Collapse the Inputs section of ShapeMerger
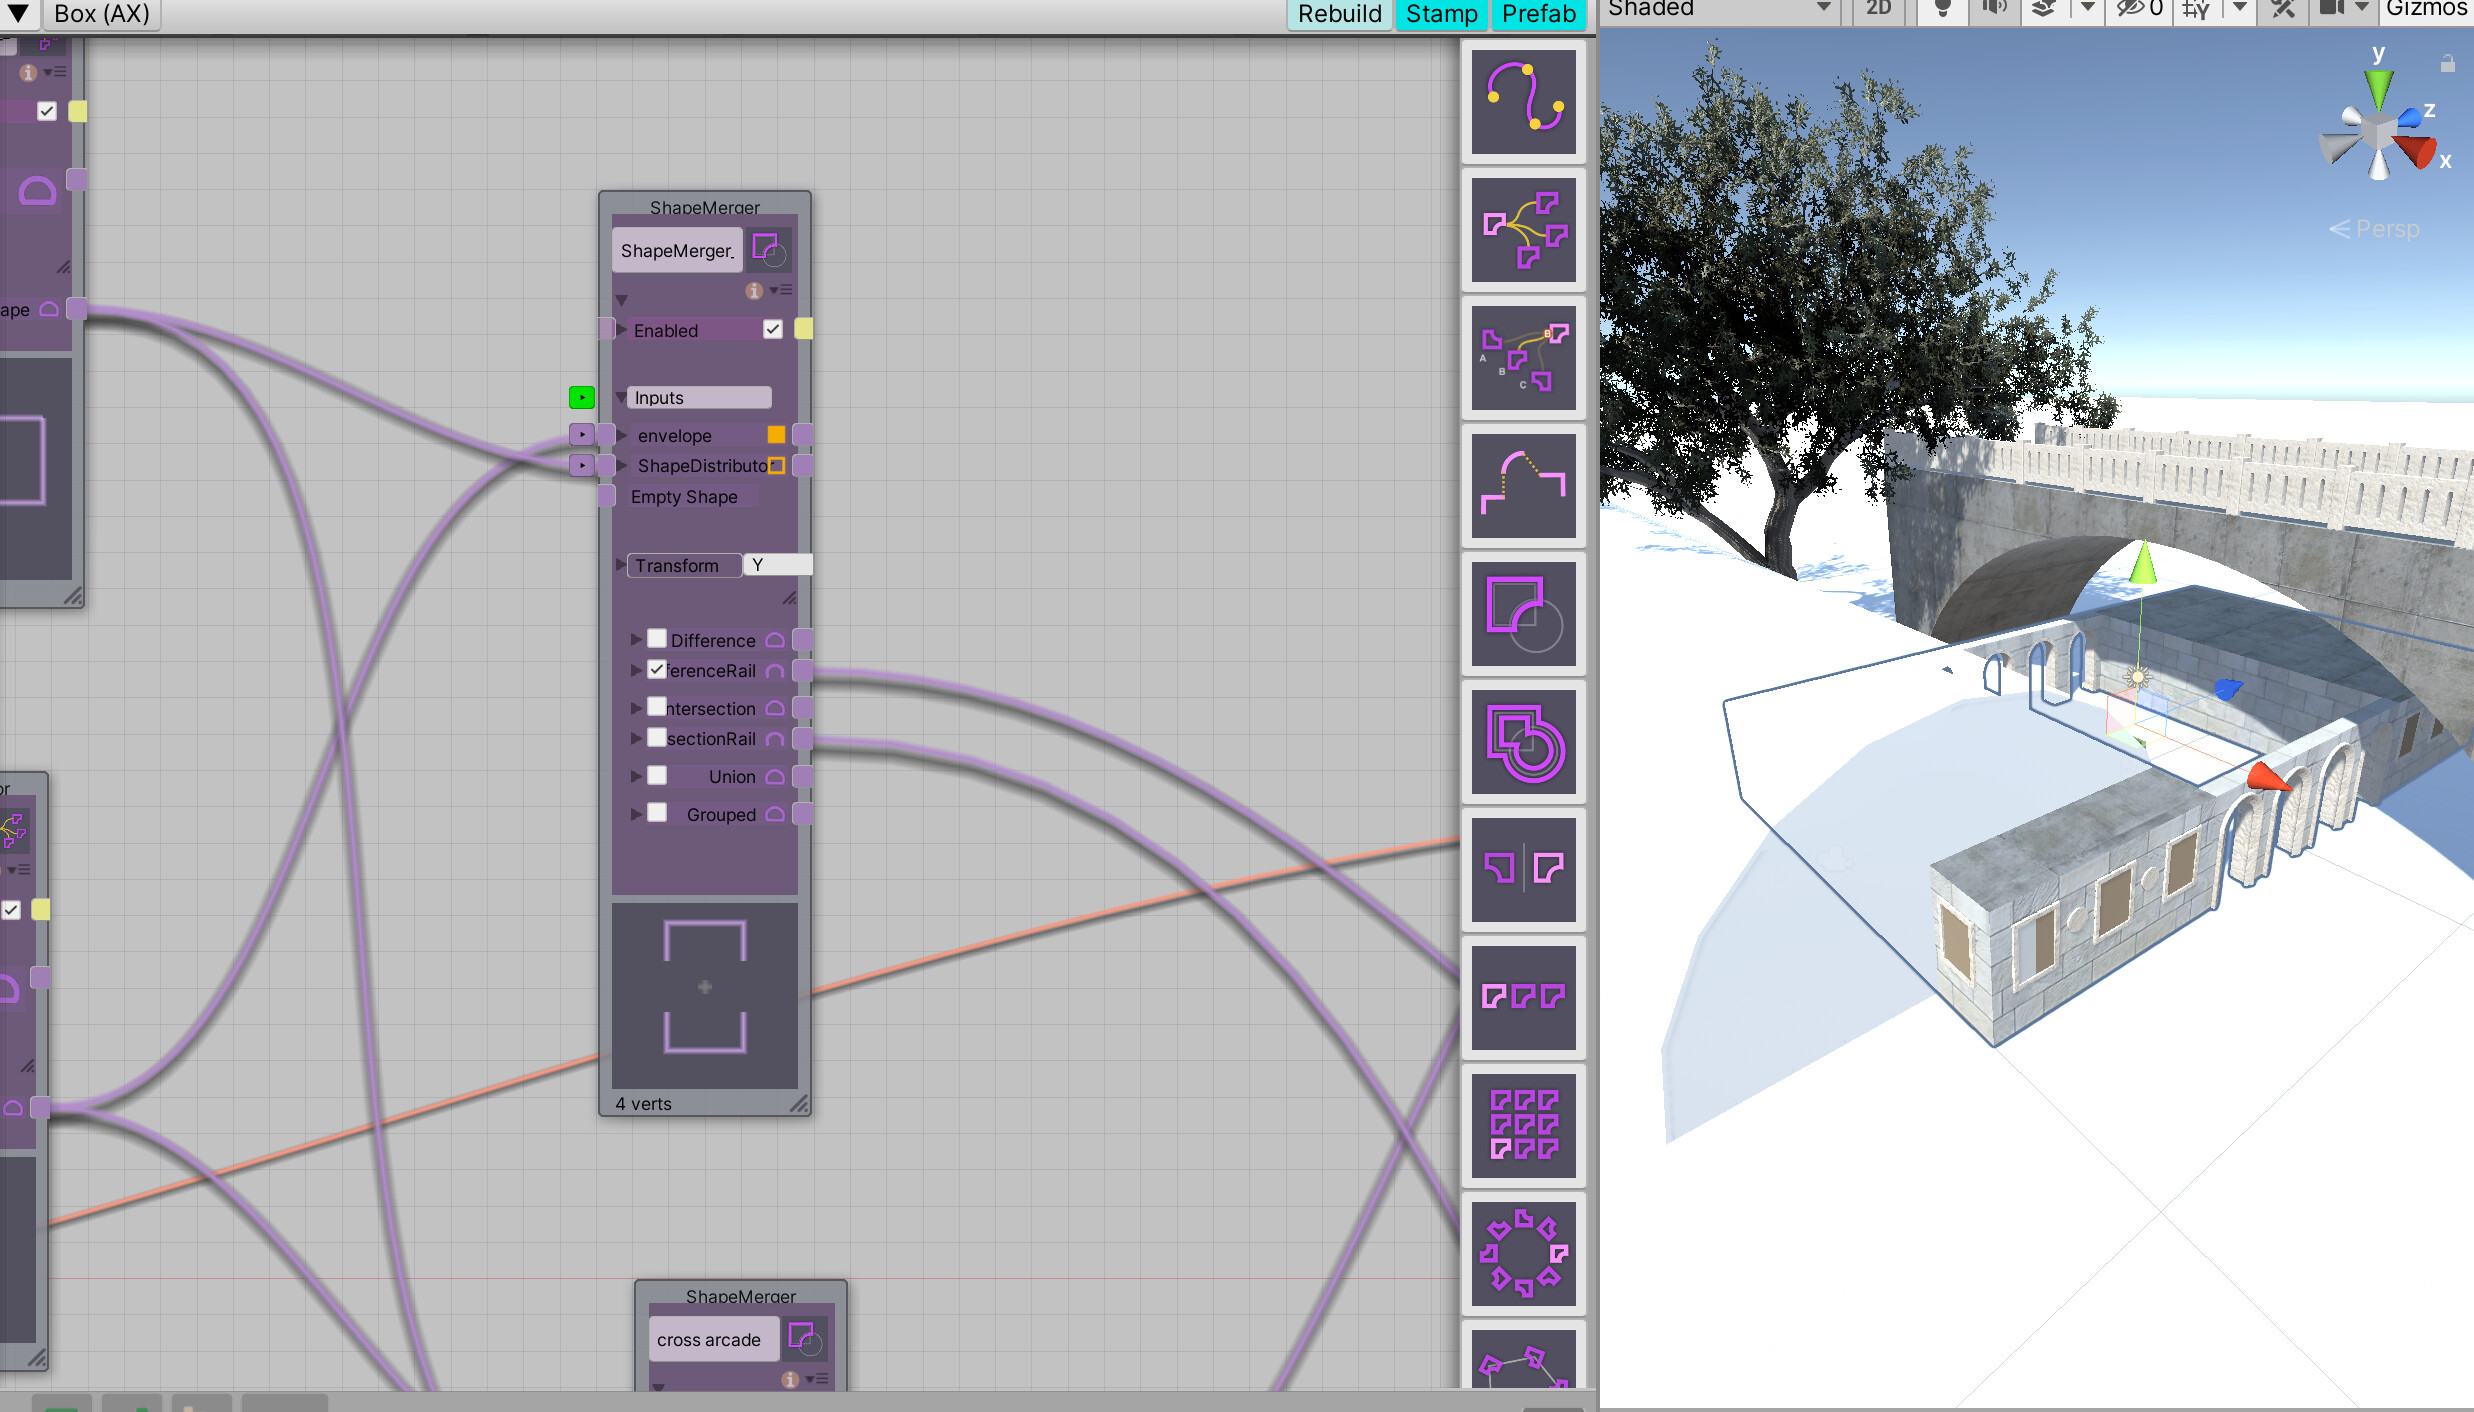Screen dimensions: 2474x1412 (x=621, y=397)
